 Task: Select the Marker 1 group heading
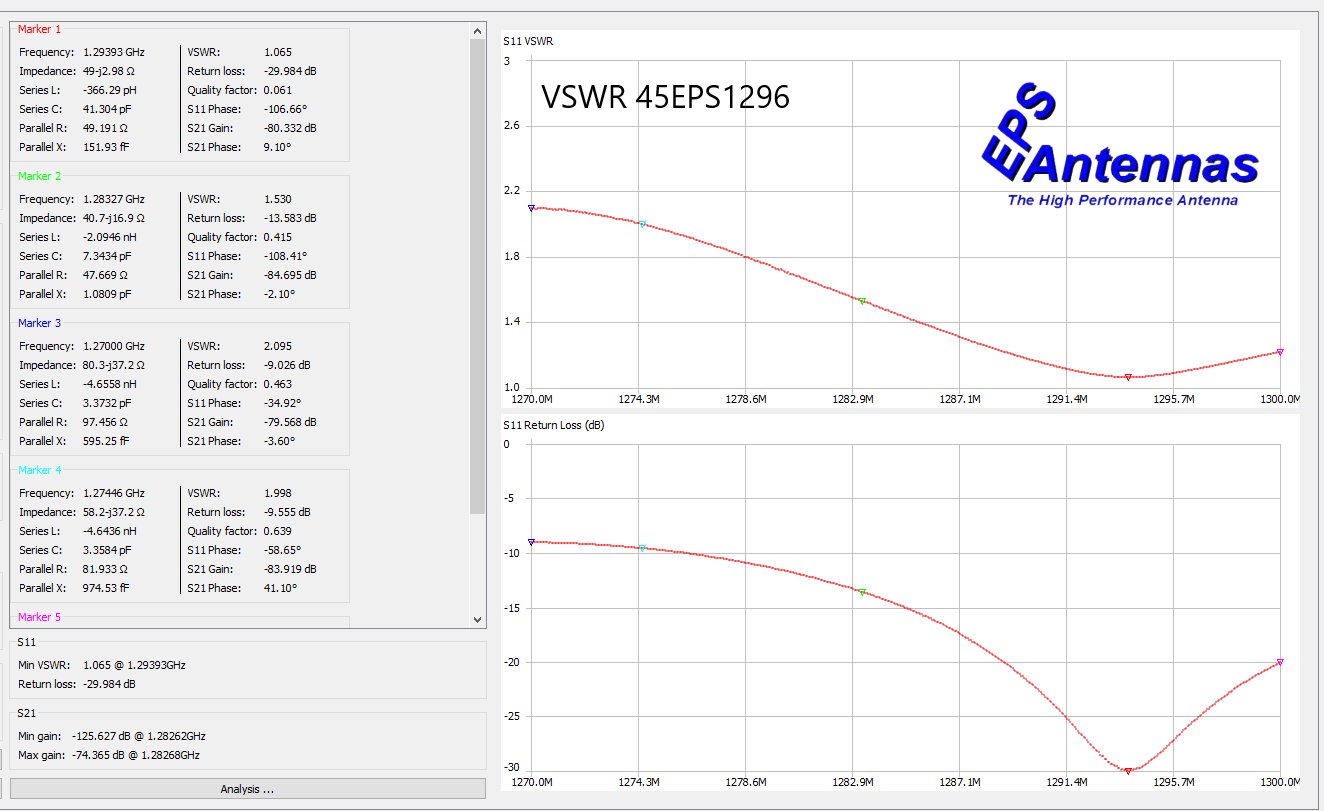tap(40, 29)
